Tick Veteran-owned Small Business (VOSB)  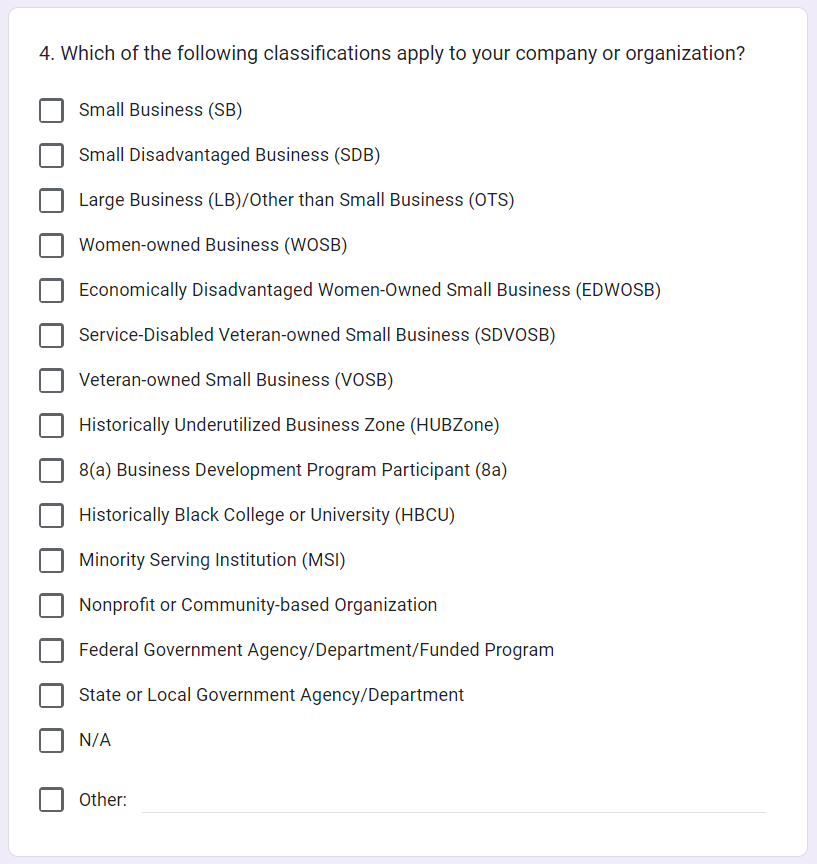tap(51, 380)
